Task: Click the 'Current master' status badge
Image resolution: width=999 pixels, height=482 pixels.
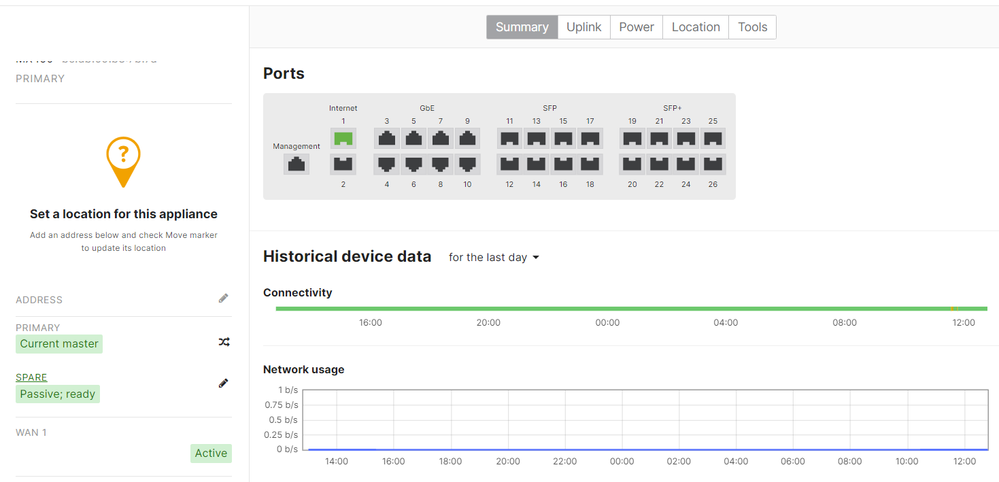Action: 59,344
